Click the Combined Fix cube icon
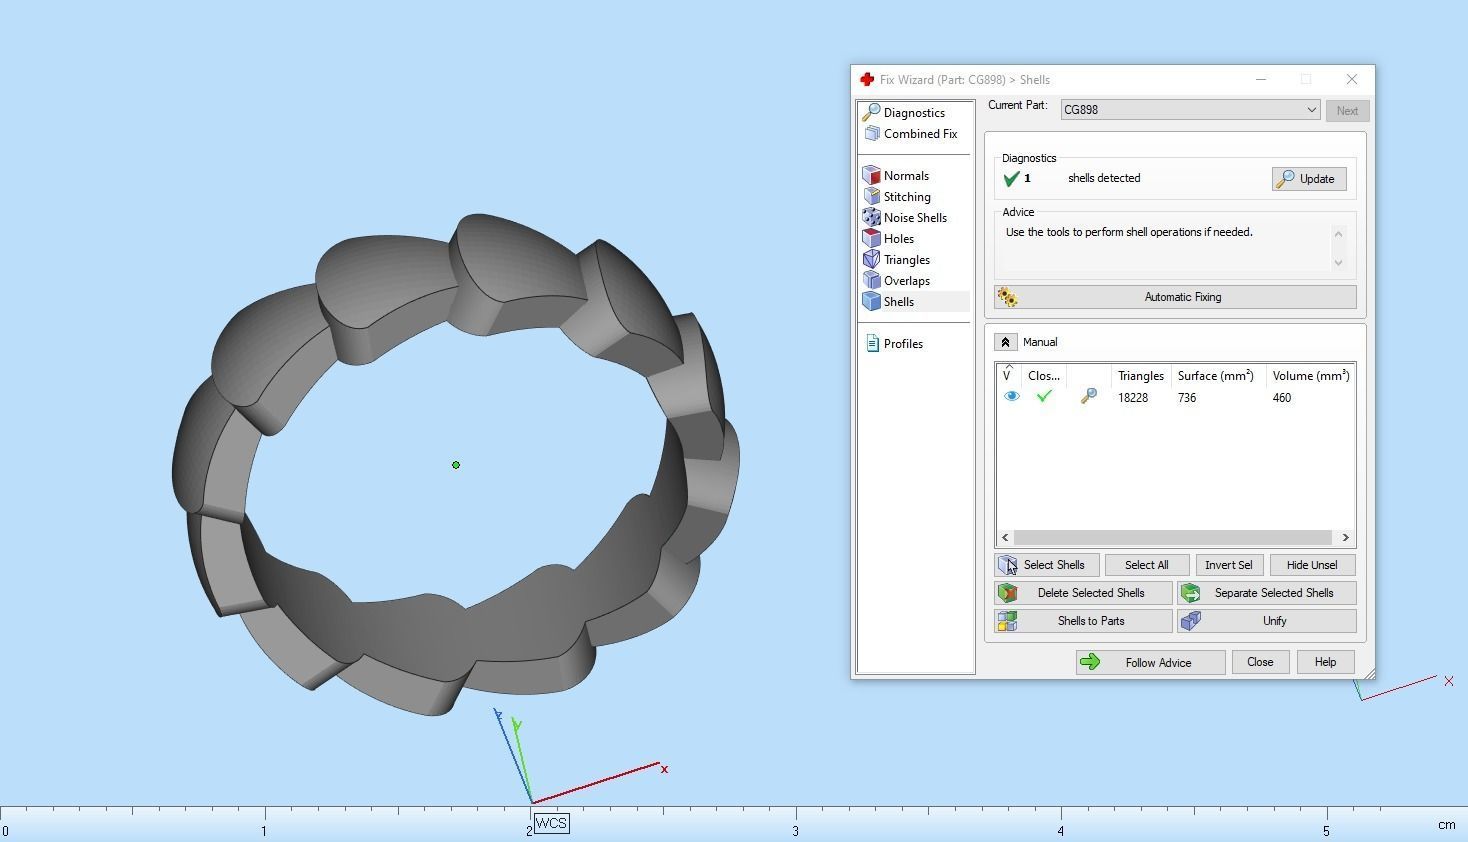The width and height of the screenshot is (1468, 842). coord(871,134)
